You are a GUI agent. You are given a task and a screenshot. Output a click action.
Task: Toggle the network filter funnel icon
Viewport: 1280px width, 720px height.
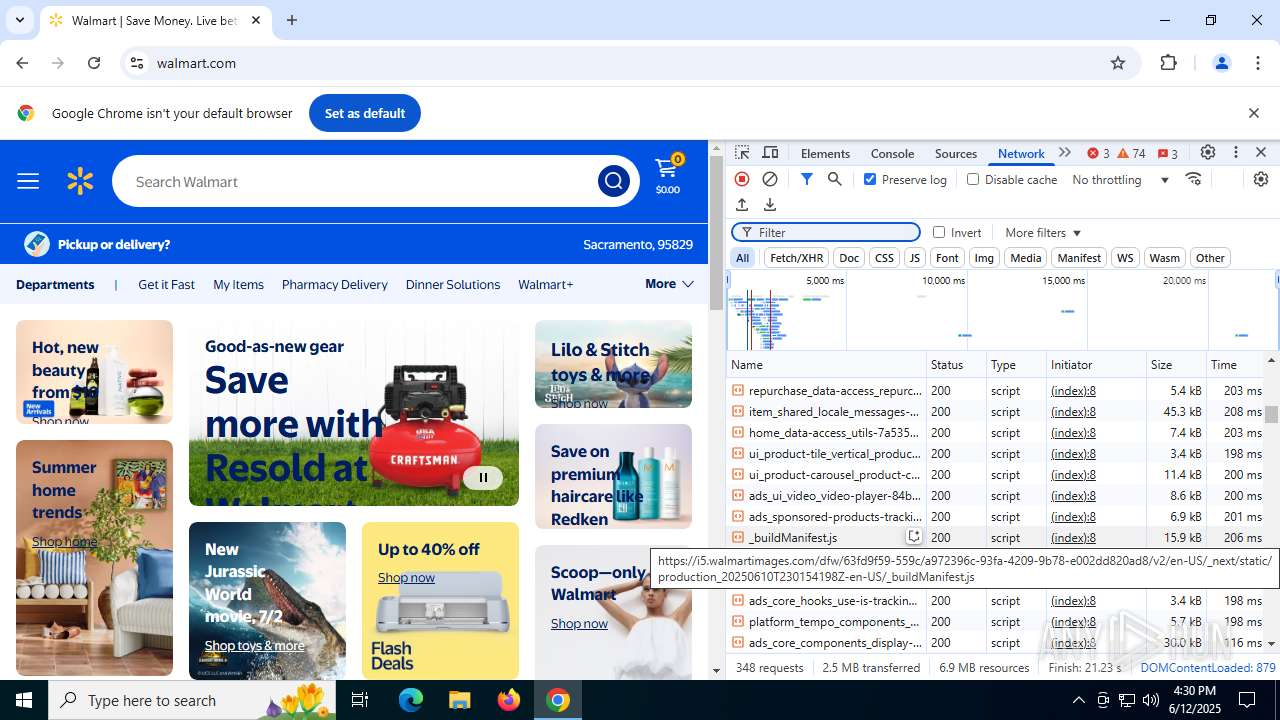[806, 179]
